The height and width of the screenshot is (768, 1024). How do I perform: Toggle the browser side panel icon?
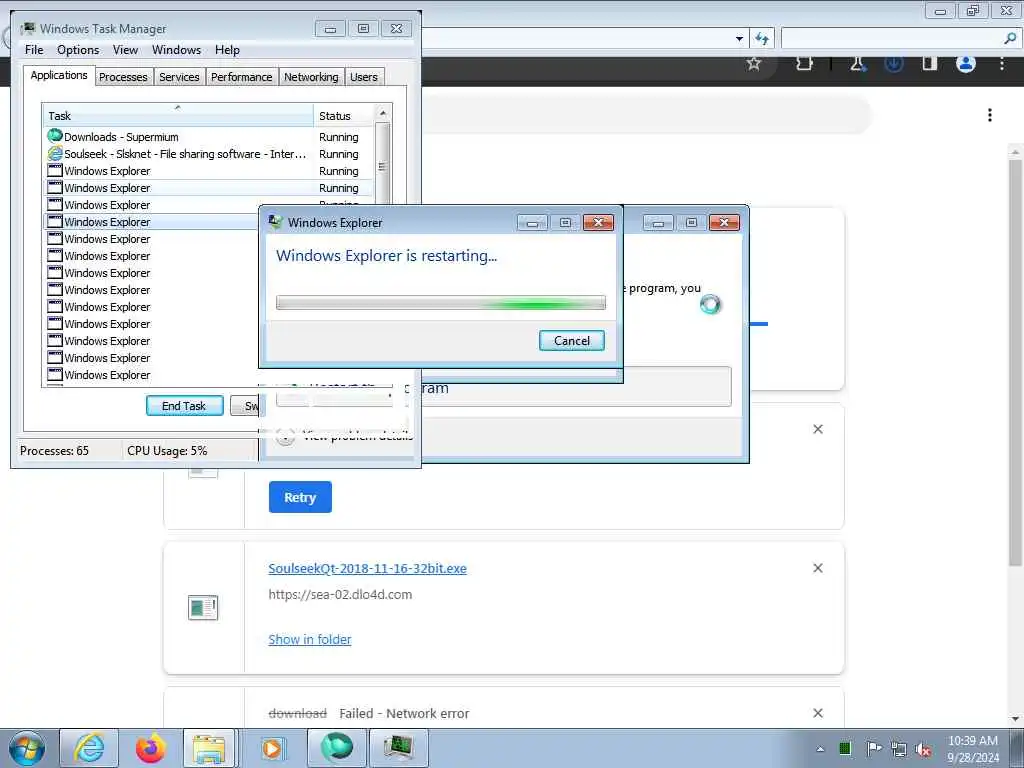930,63
